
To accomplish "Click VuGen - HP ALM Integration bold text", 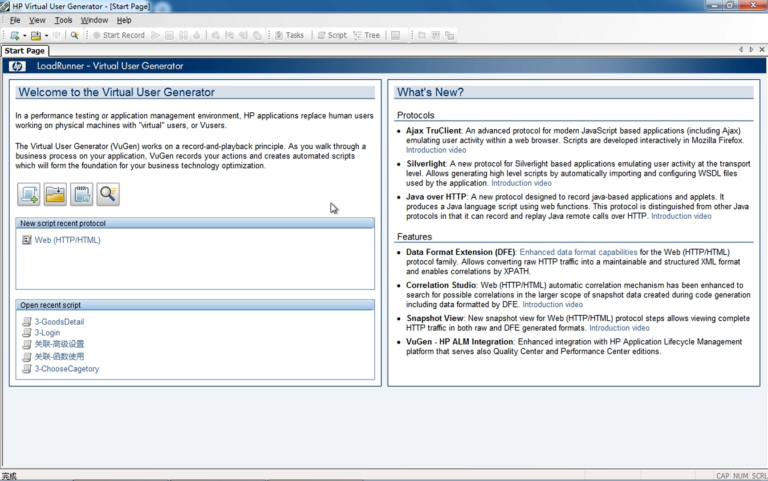I will pyautogui.click(x=459, y=342).
